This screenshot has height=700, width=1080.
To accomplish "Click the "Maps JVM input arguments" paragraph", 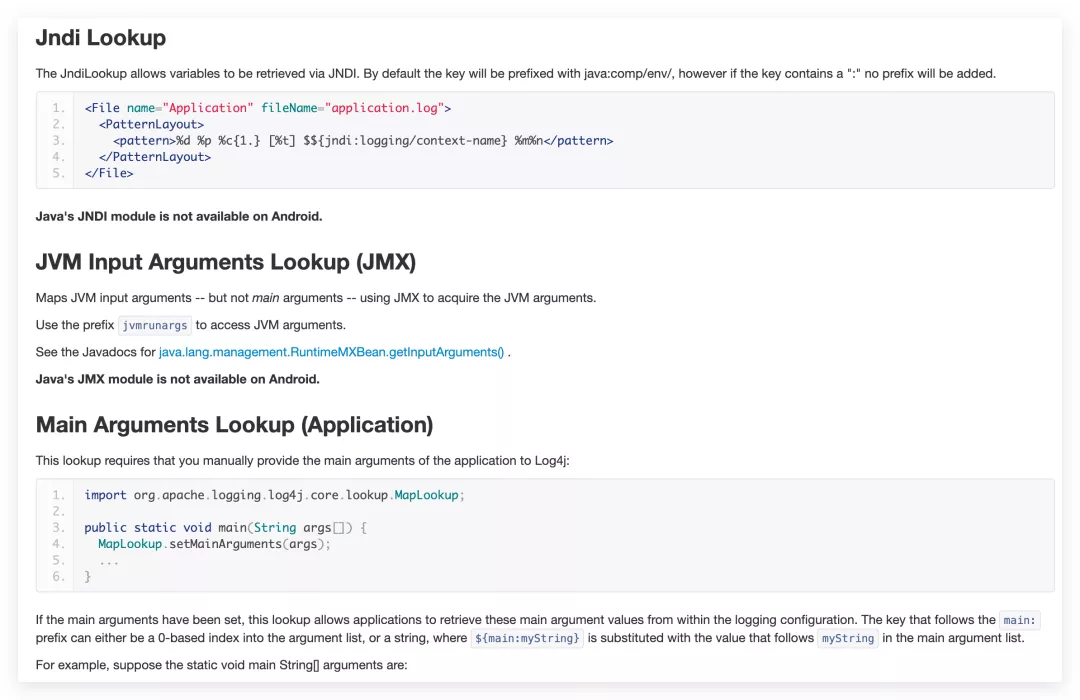I will [x=315, y=298].
